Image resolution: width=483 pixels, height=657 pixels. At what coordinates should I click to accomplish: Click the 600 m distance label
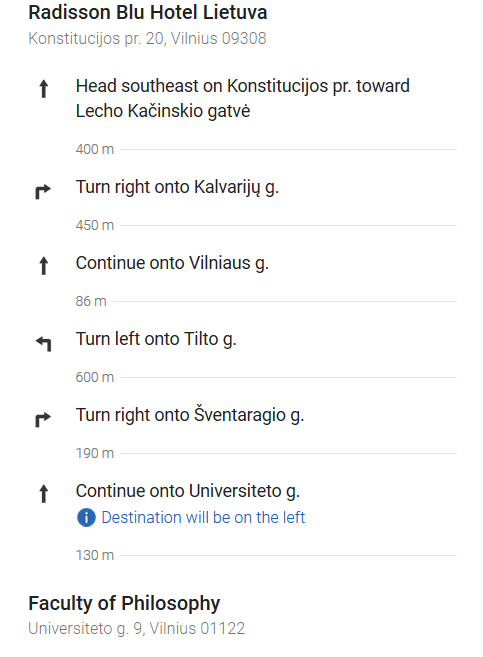(95, 377)
